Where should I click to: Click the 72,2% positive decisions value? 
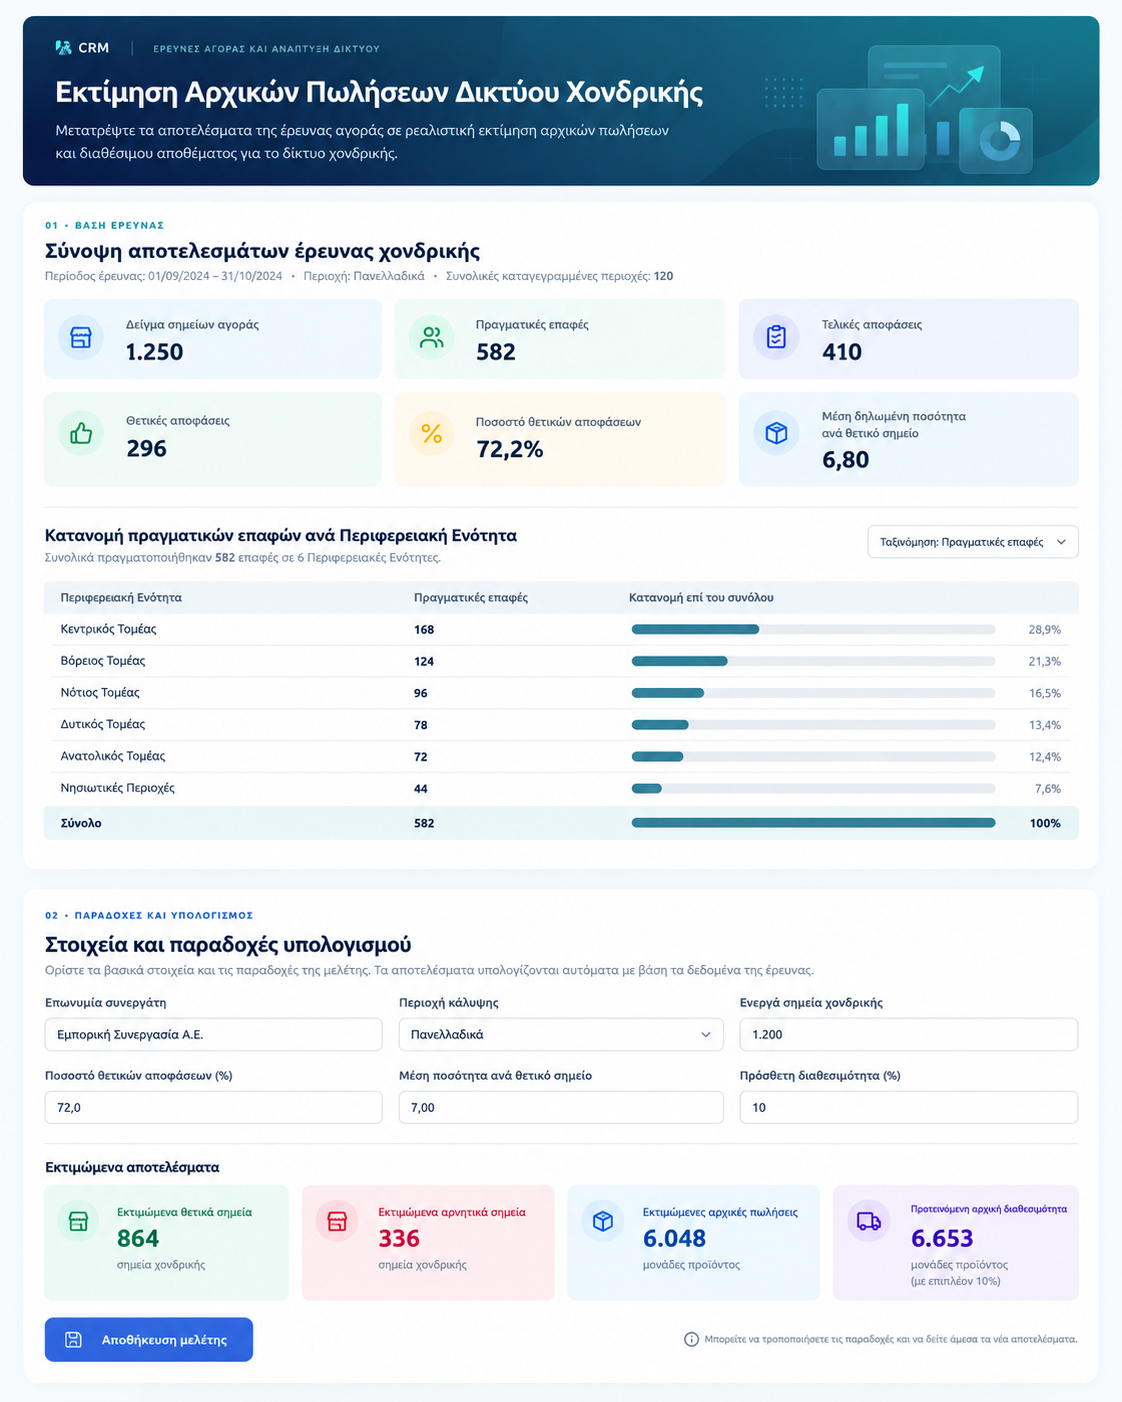pos(510,450)
